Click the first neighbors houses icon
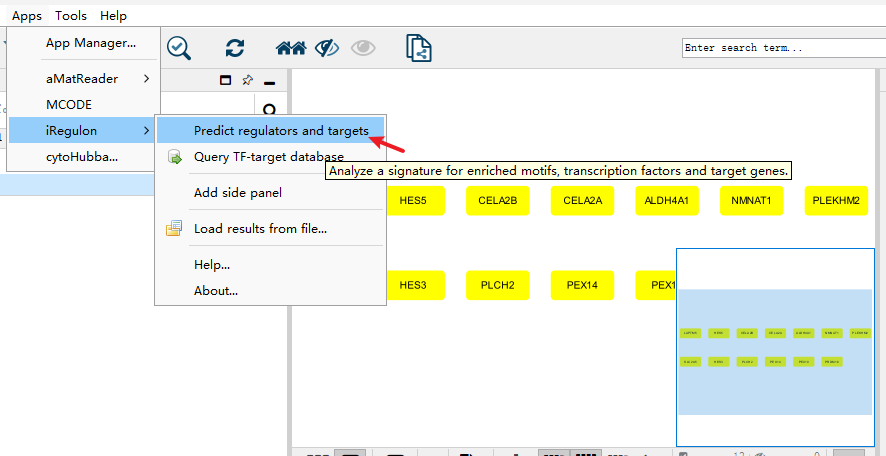This screenshot has height=456, width=886. [x=290, y=47]
